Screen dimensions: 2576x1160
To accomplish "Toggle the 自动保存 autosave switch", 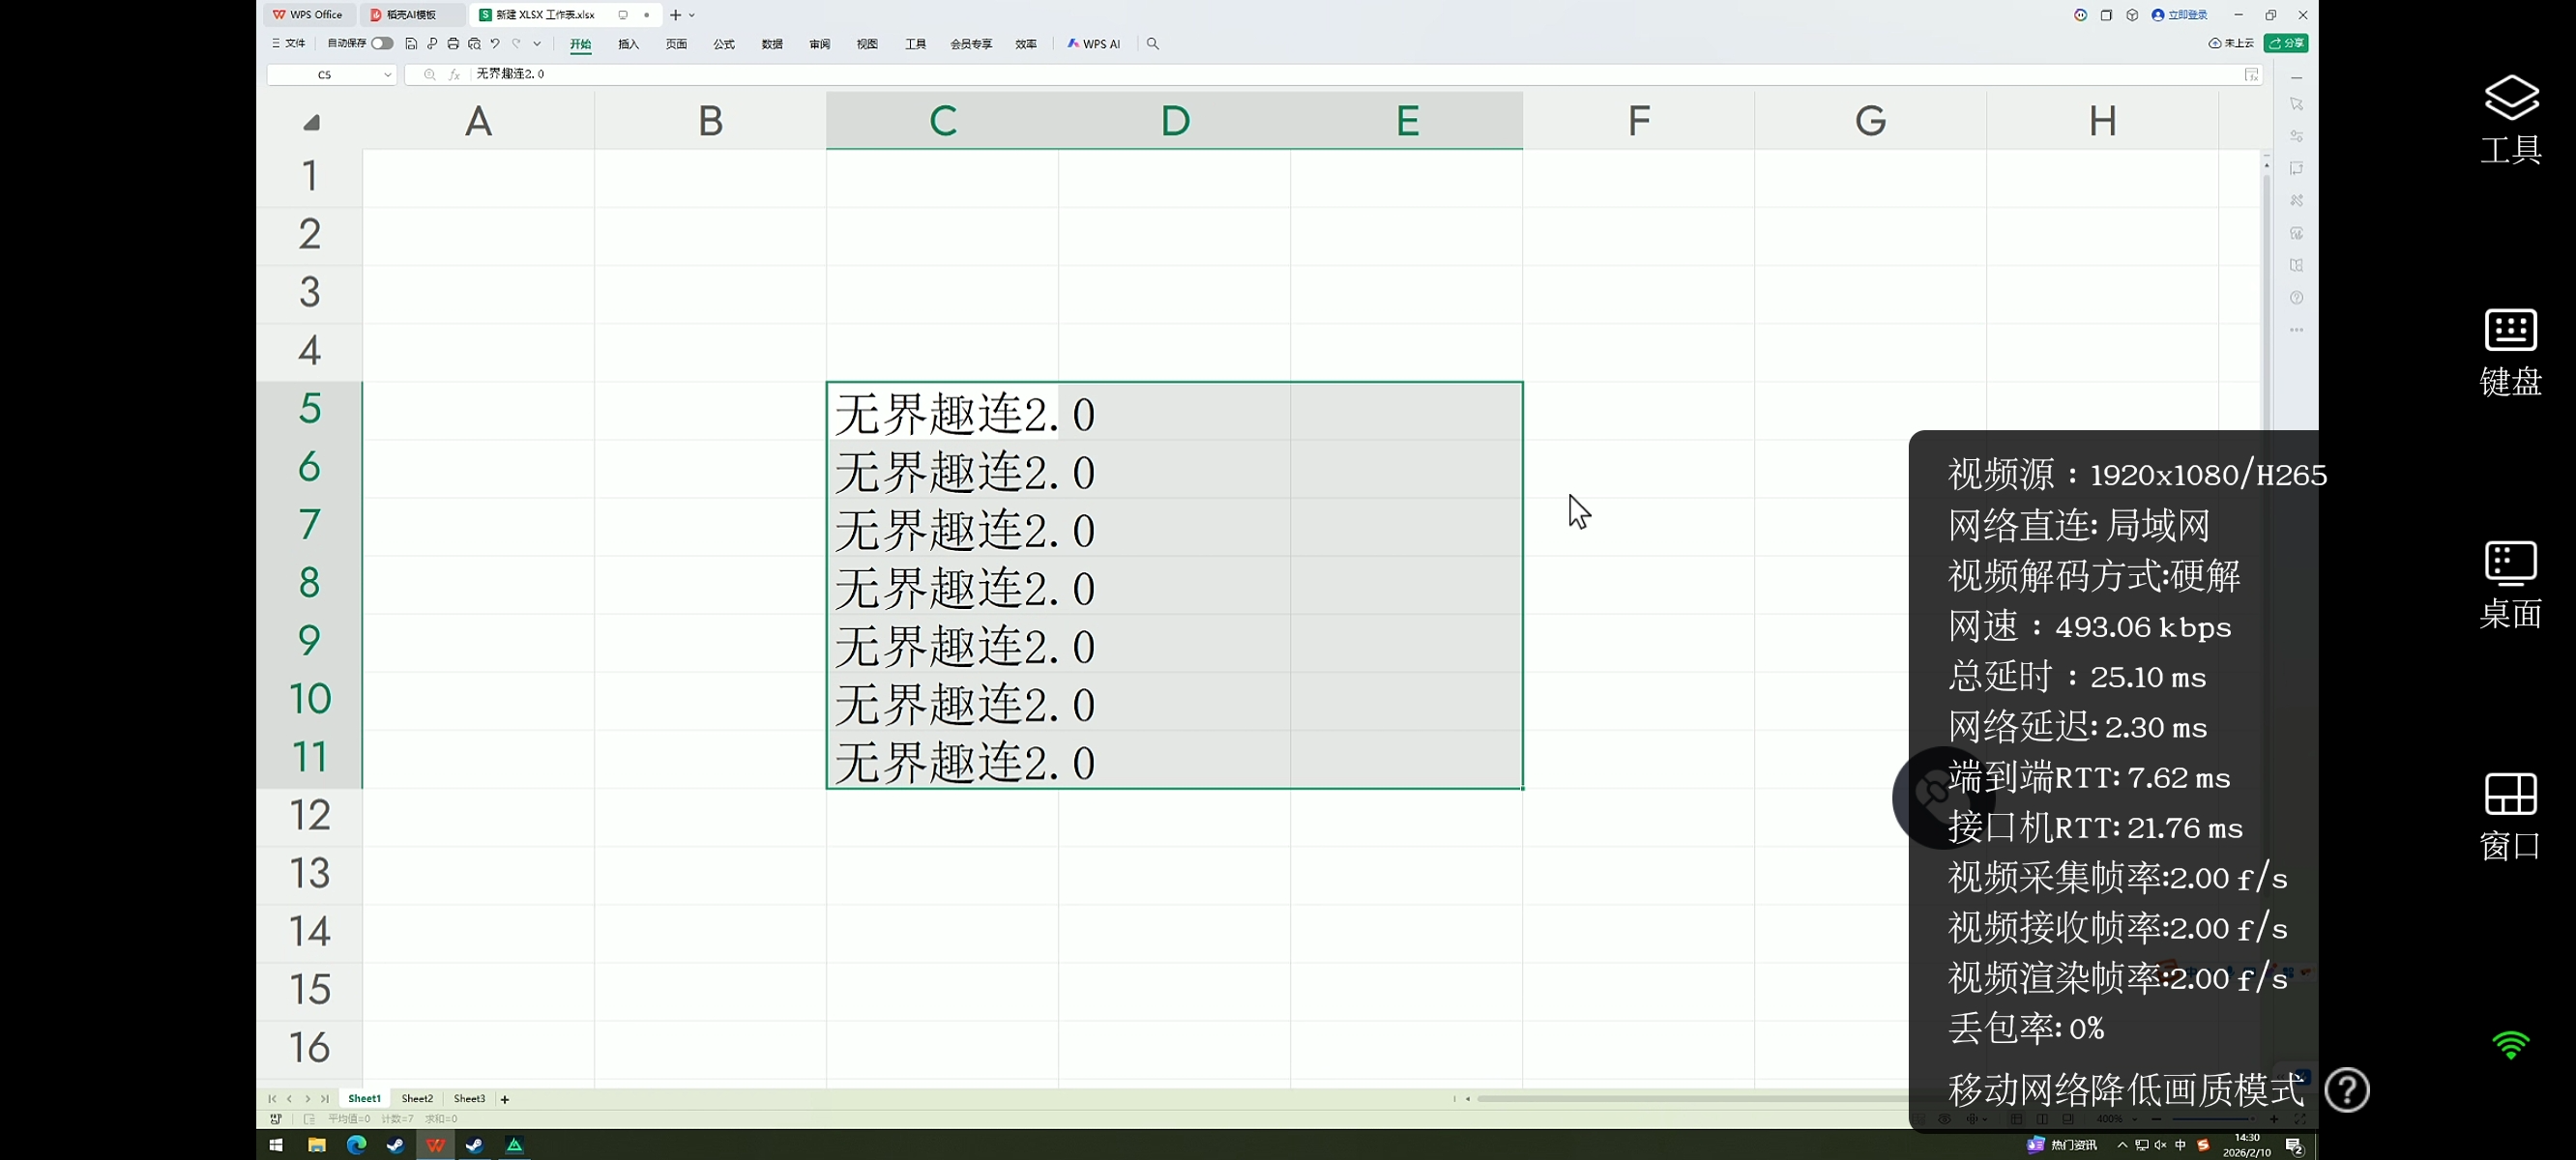I will tap(383, 43).
